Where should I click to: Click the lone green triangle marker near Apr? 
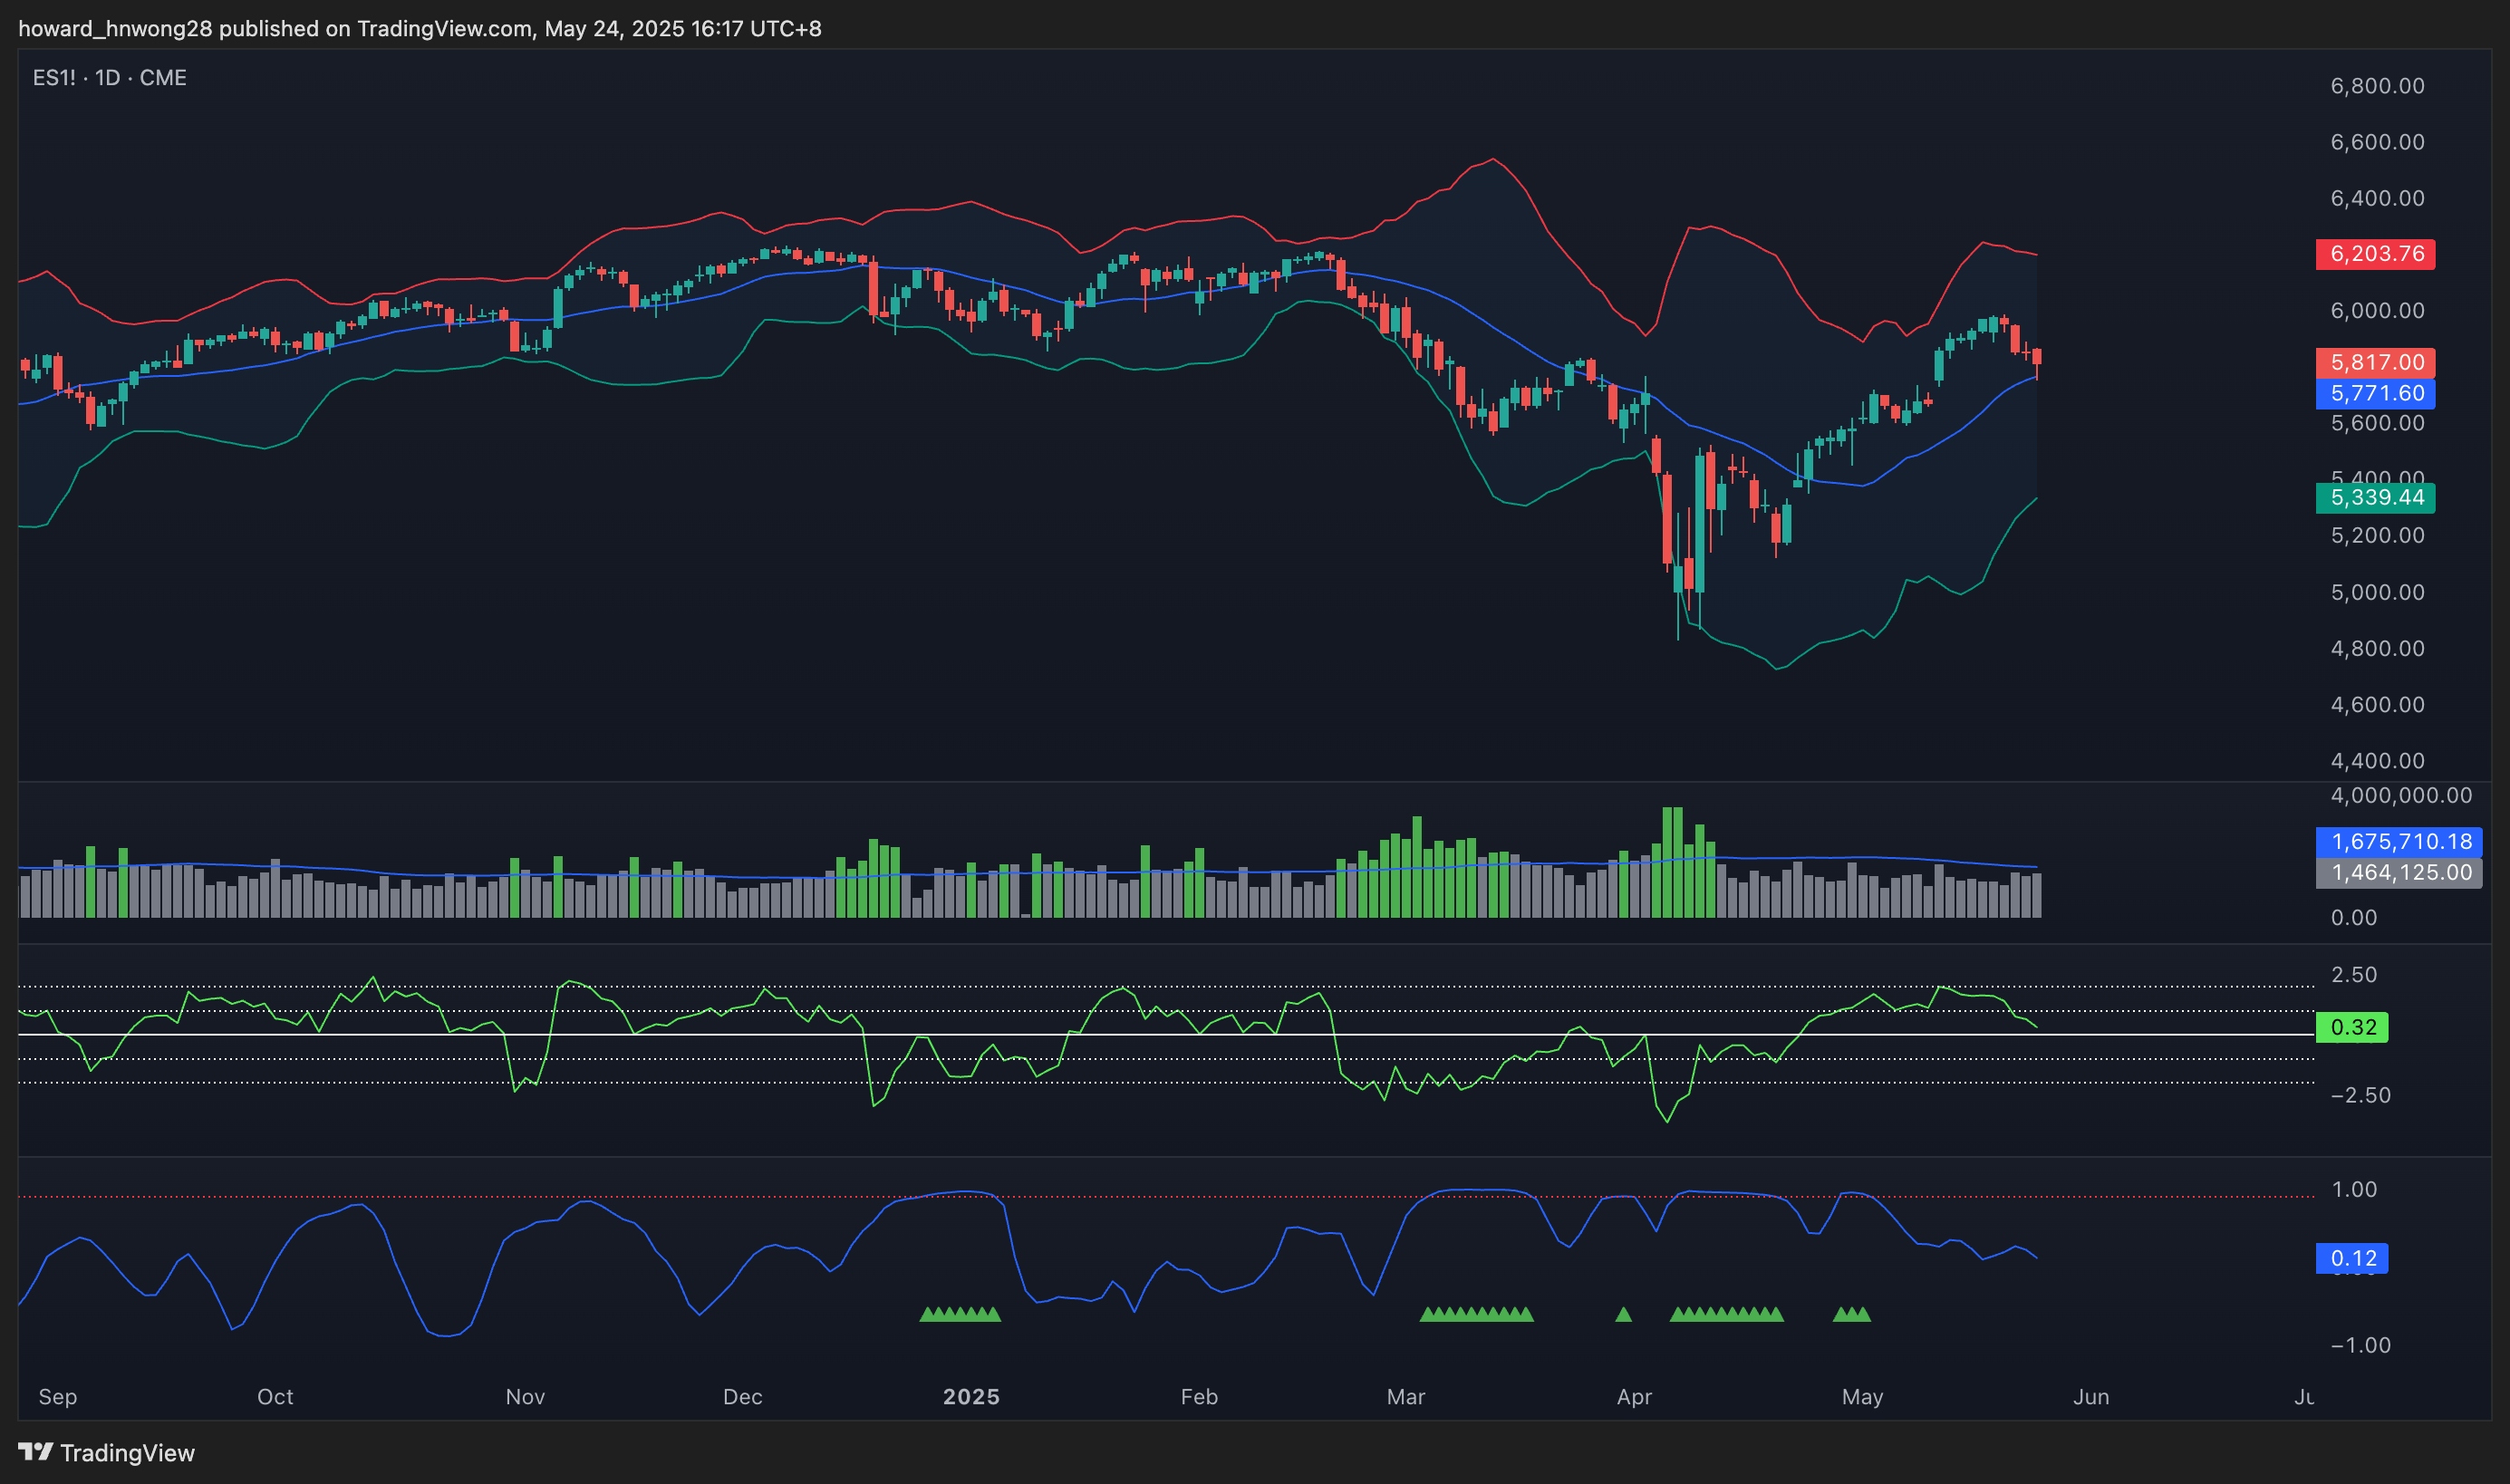[x=1623, y=1314]
